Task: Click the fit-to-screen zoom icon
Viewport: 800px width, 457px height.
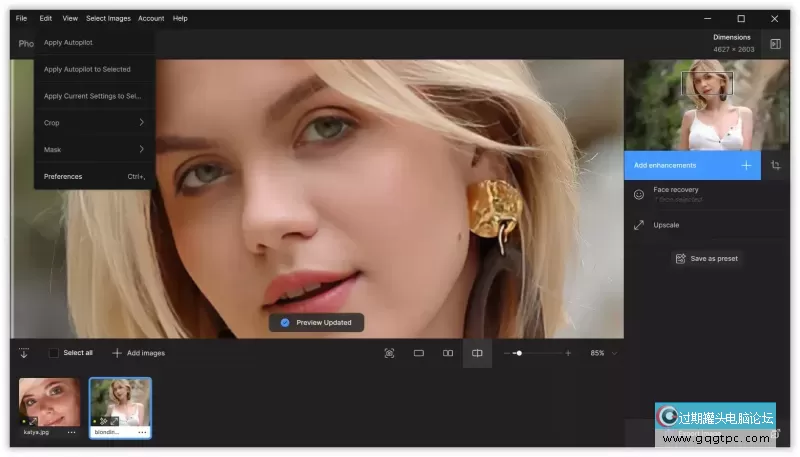Action: (390, 353)
